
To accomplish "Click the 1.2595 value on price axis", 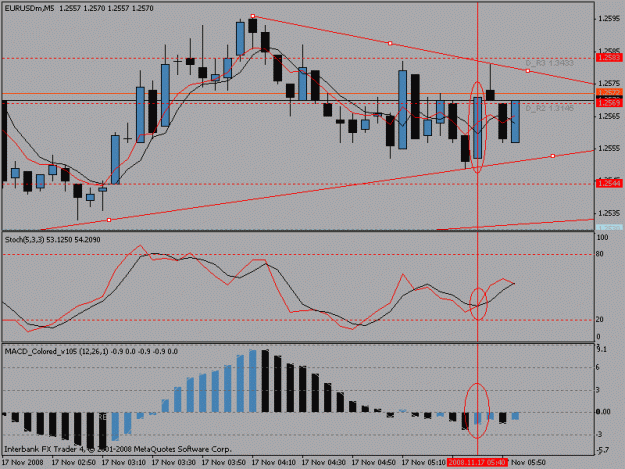I will click(x=609, y=18).
